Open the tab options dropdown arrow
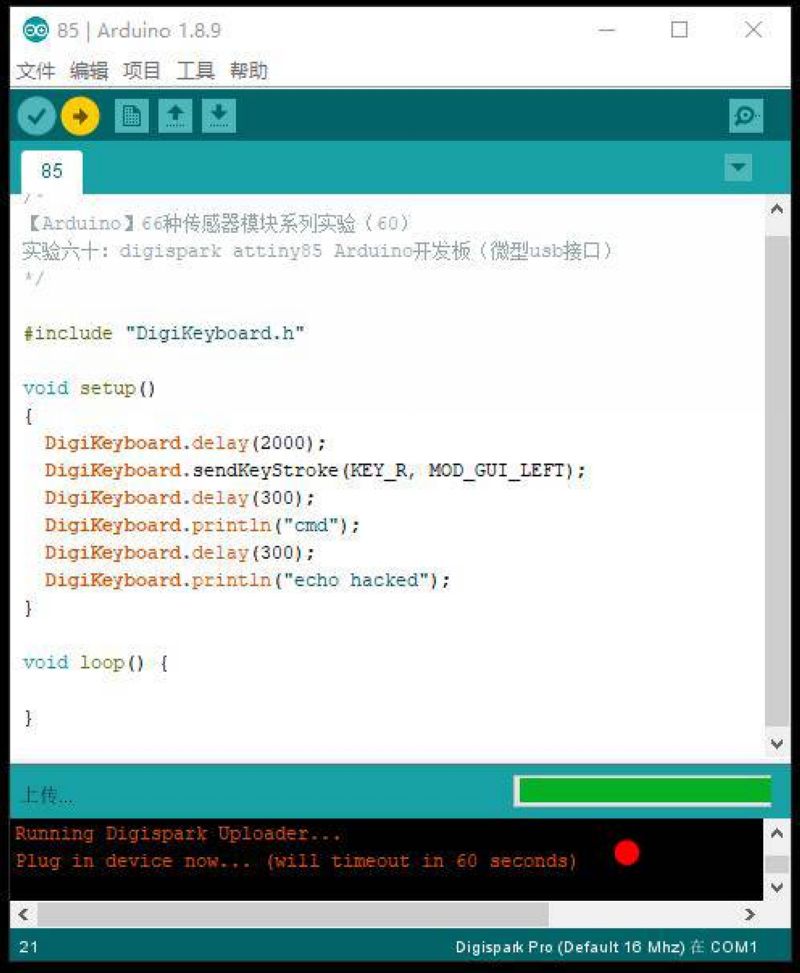Image resolution: width=800 pixels, height=973 pixels. coord(738,168)
